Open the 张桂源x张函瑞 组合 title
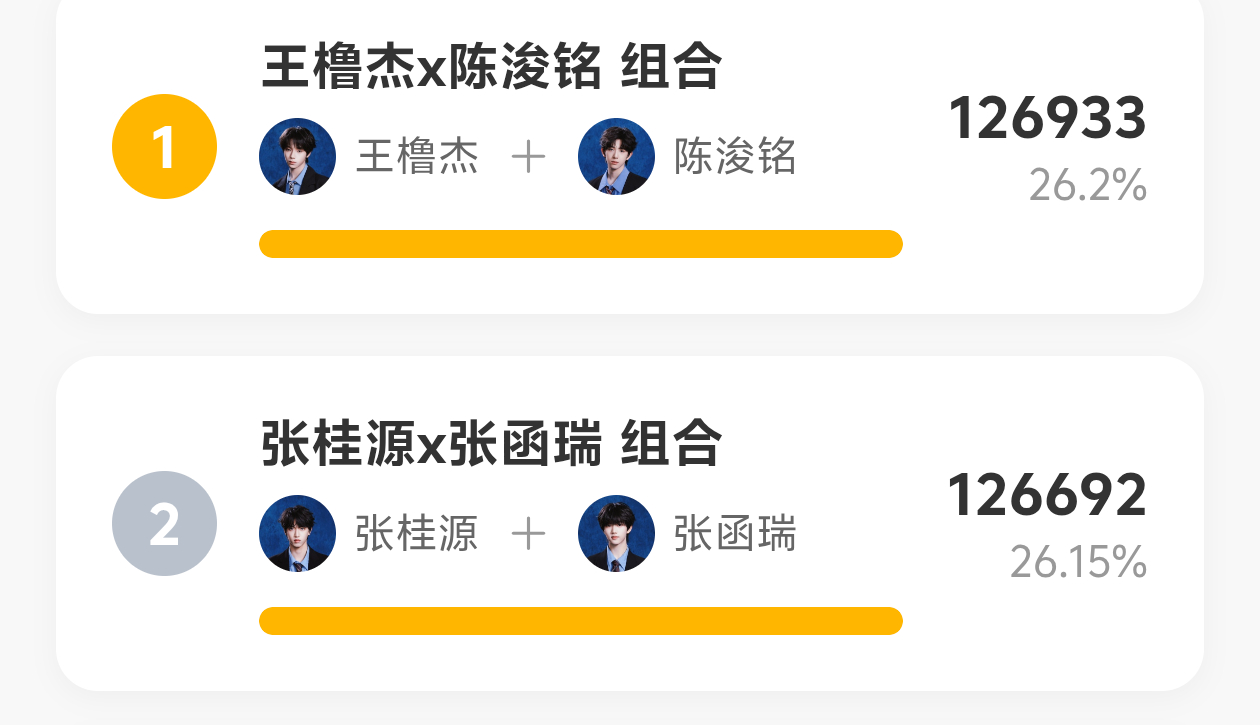The height and width of the screenshot is (725, 1260). click(x=491, y=444)
